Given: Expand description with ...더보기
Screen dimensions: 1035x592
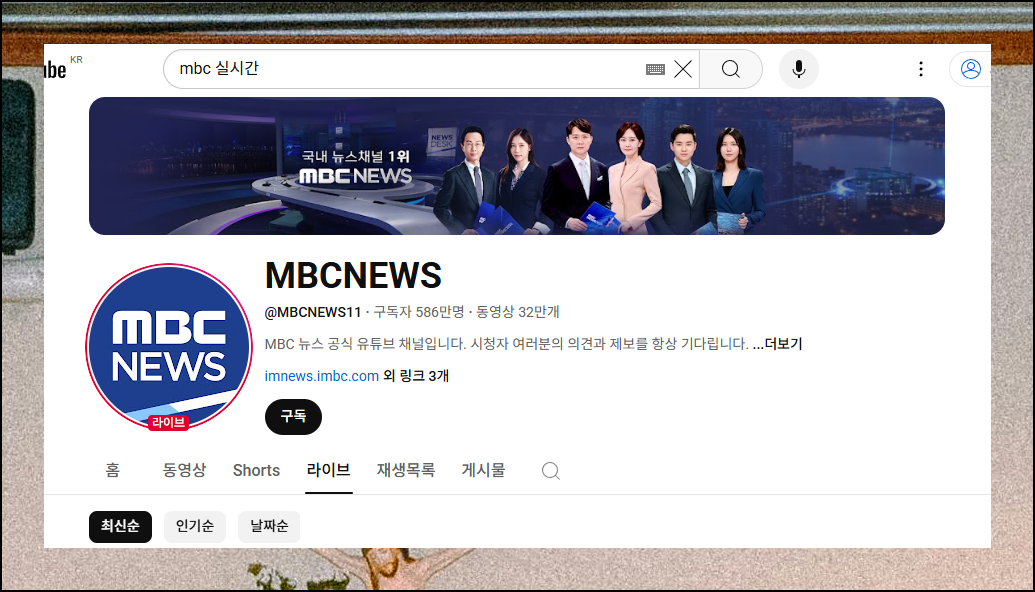Looking at the screenshot, I should coord(778,344).
